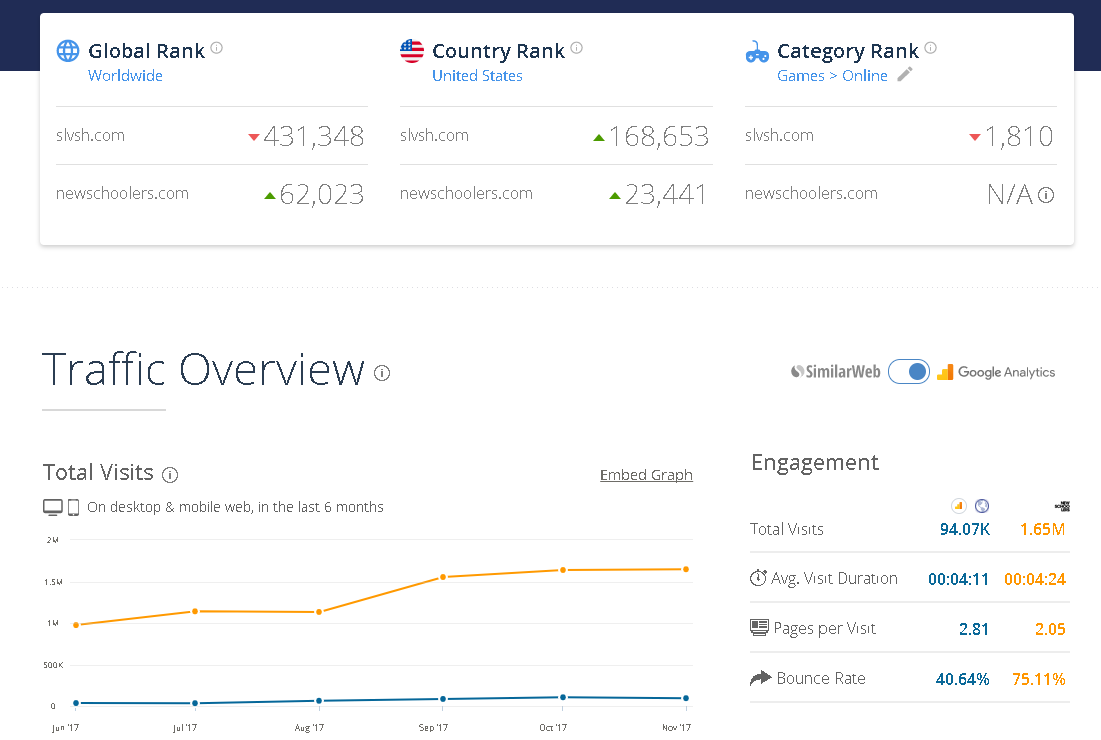Open the Worldwide link under Global Rank

(125, 76)
